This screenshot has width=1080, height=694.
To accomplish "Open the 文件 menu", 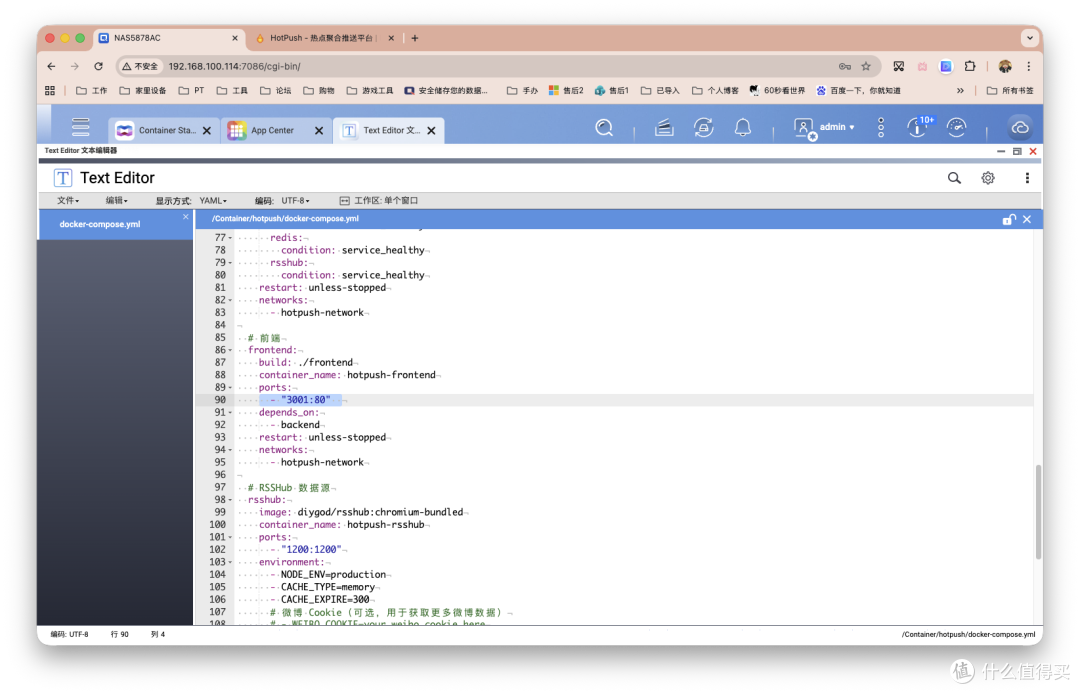I will coord(68,201).
